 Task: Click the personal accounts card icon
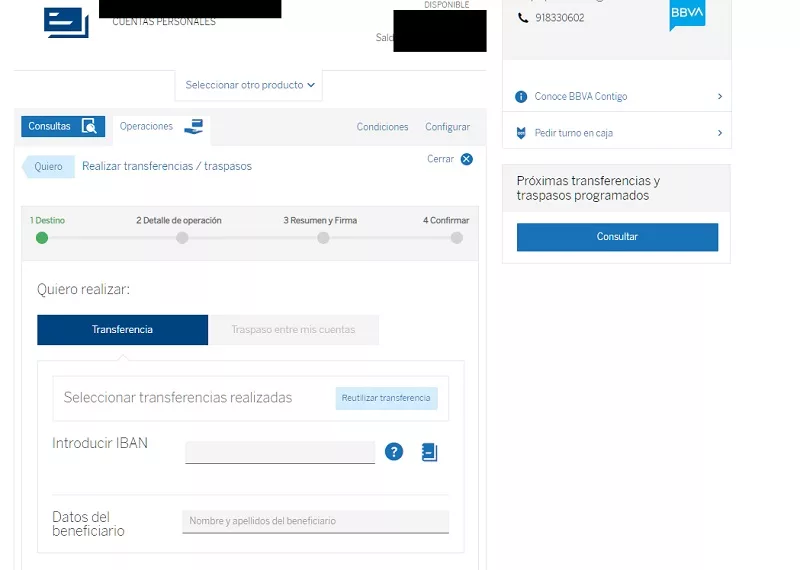(x=66, y=21)
